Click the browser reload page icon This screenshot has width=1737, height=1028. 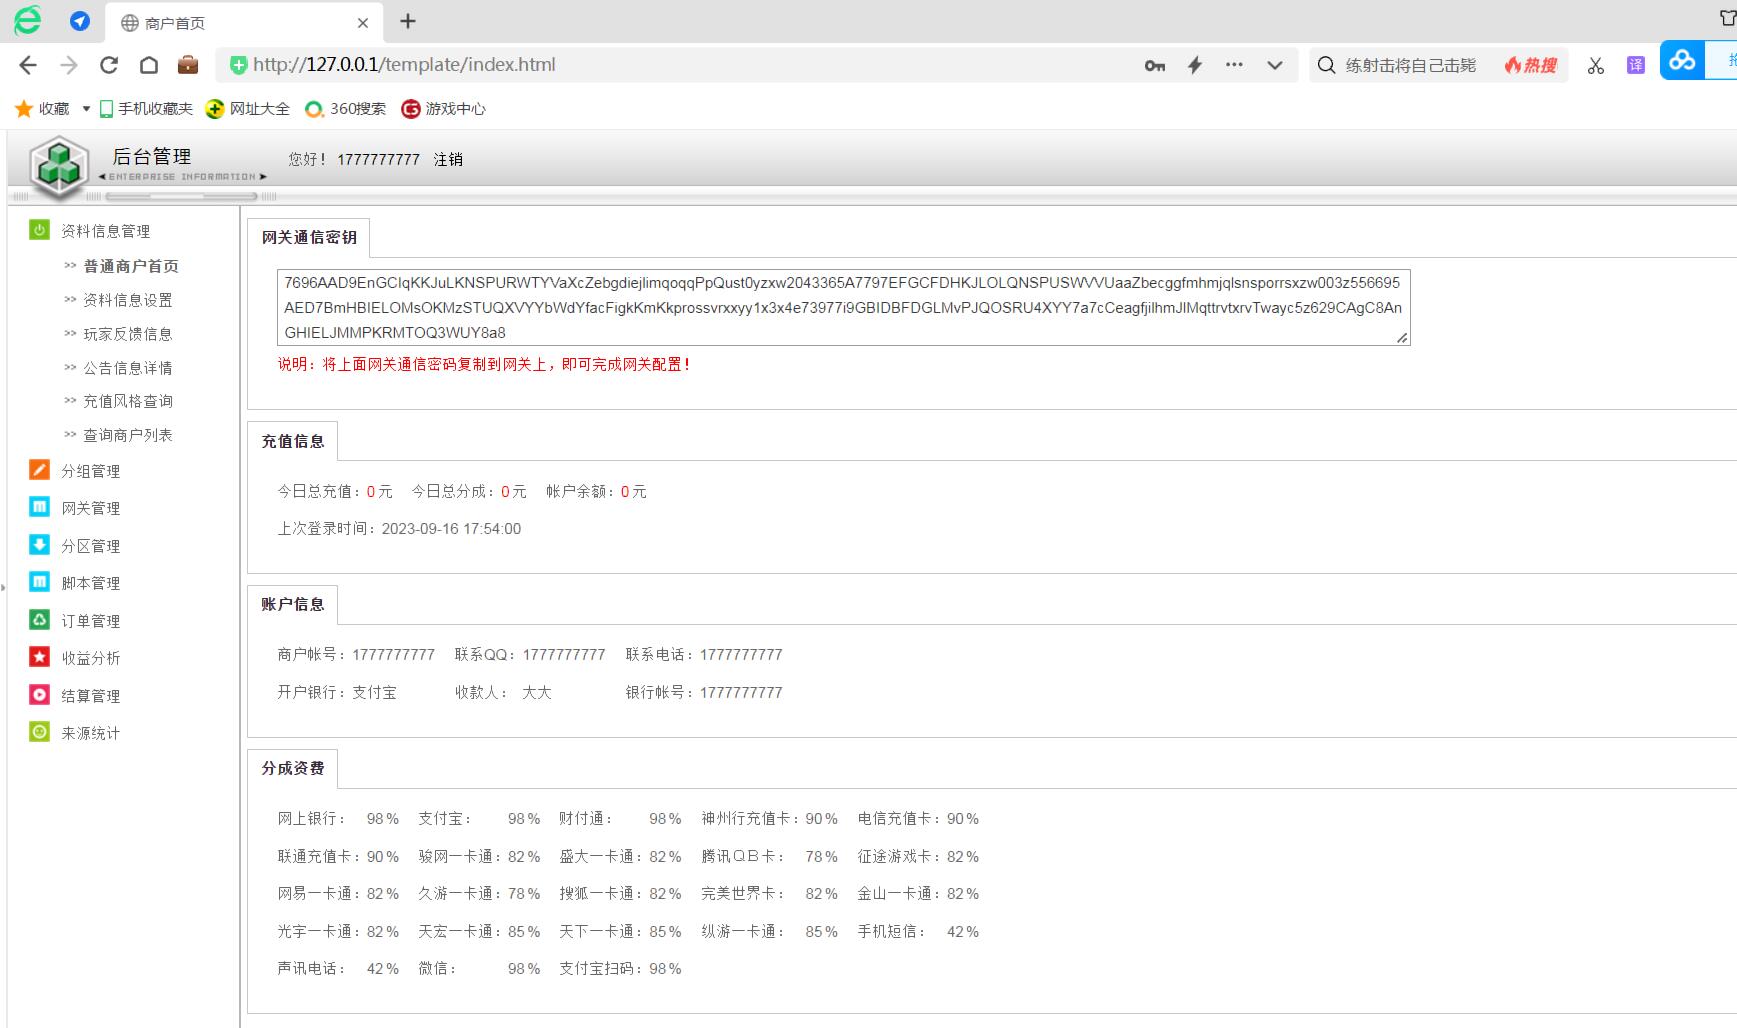point(109,65)
